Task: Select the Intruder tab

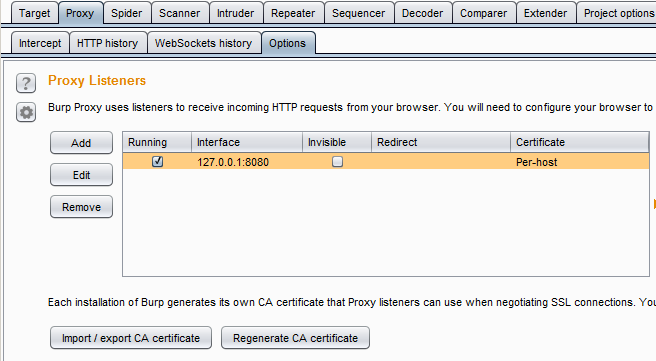Action: tap(236, 13)
